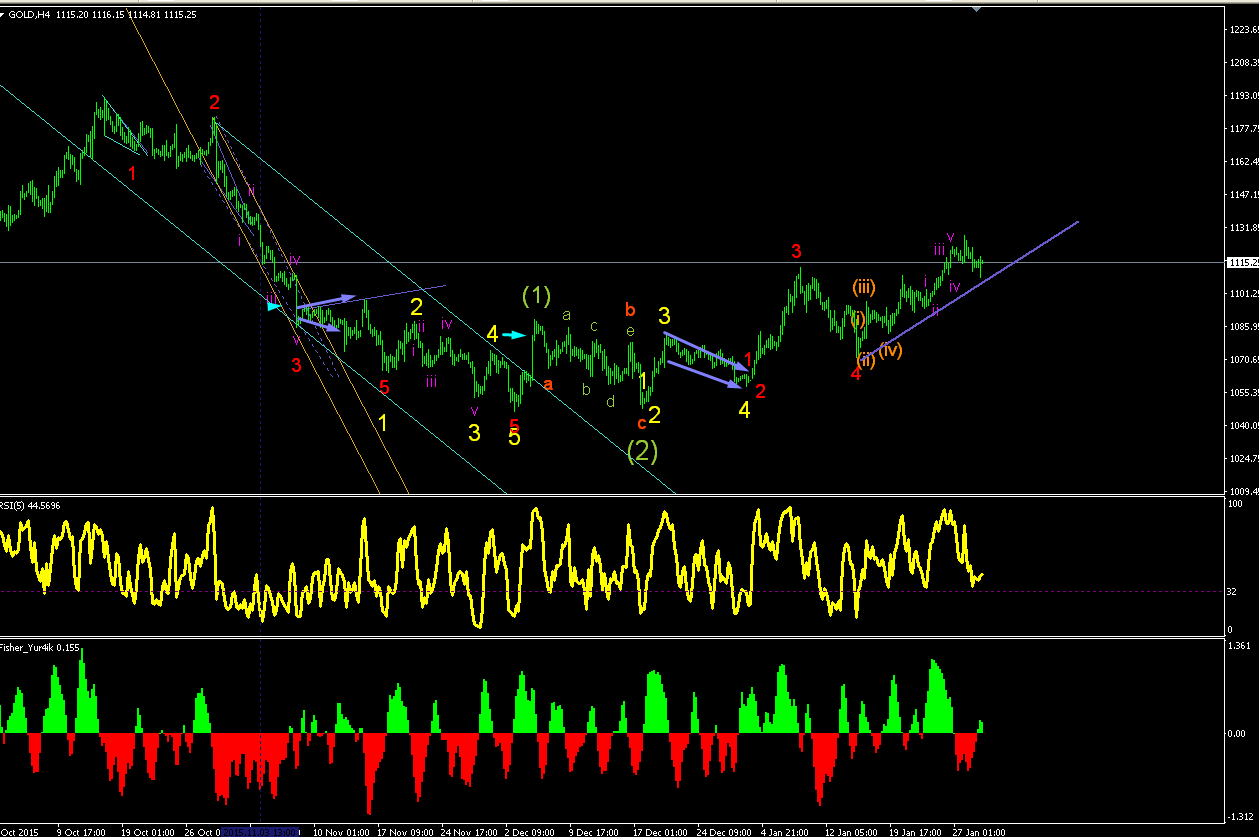
Task: Click the highlighted crosshair date label on time axis
Action: click(x=260, y=831)
